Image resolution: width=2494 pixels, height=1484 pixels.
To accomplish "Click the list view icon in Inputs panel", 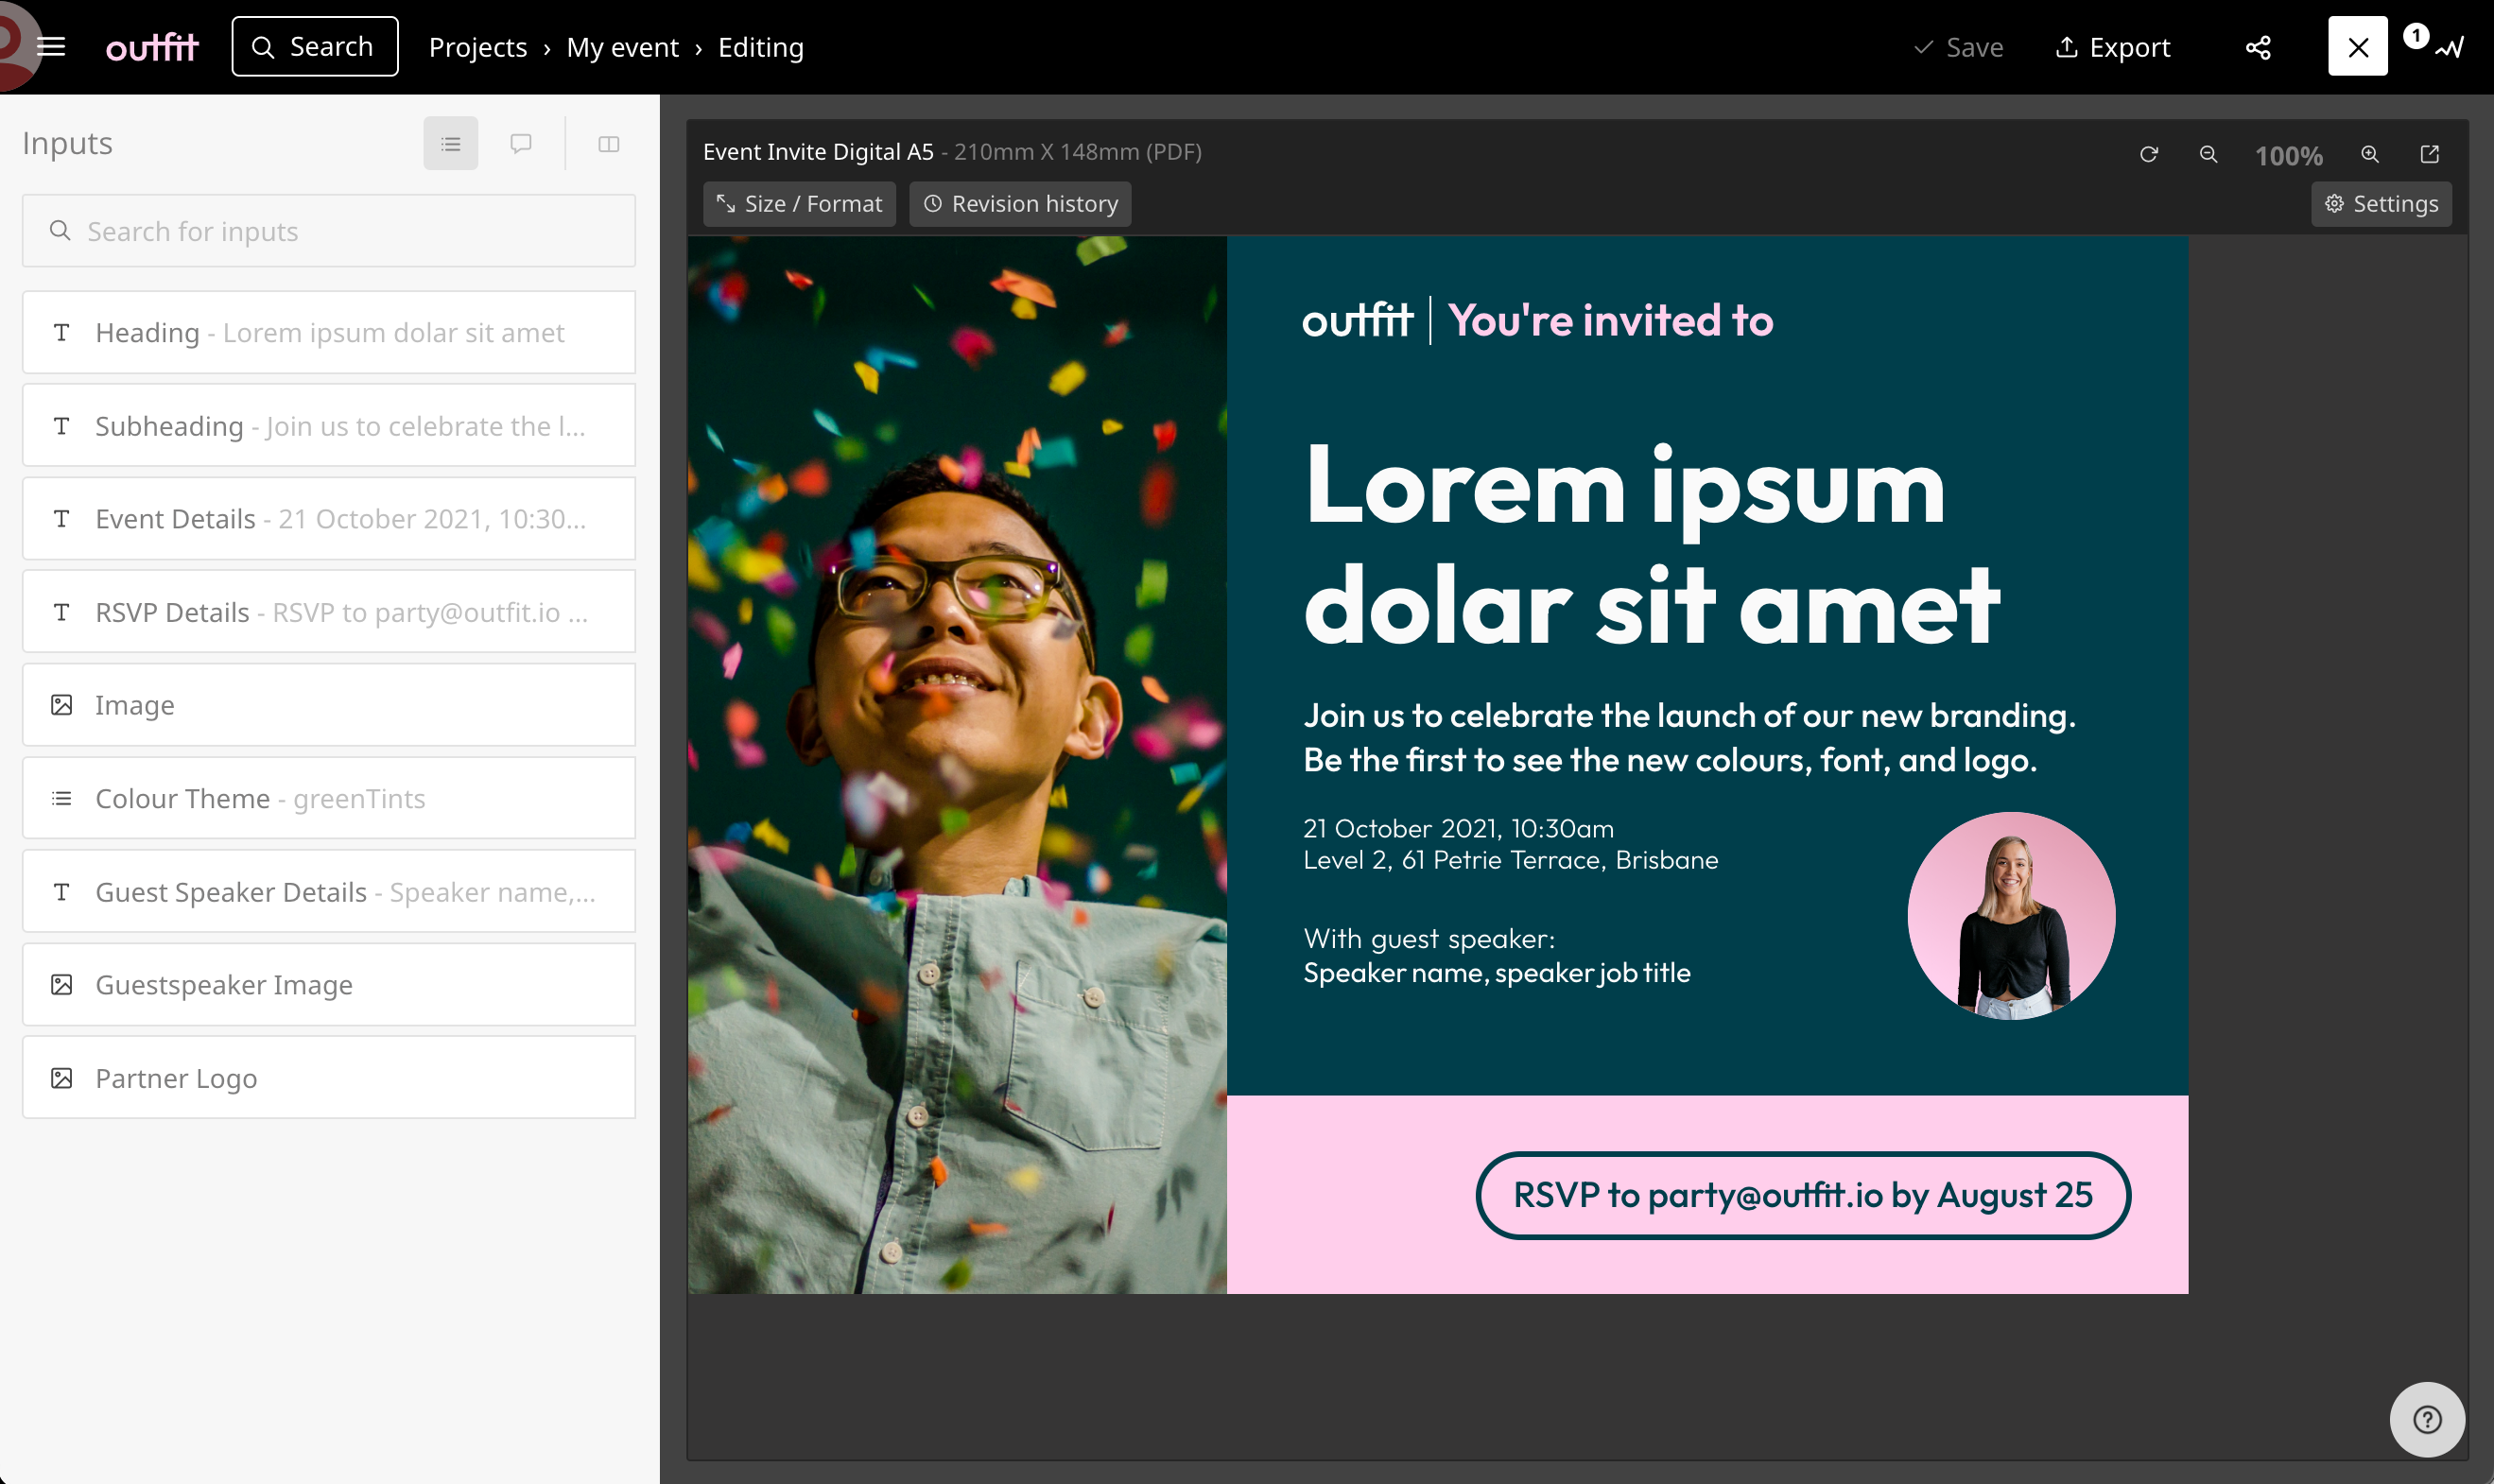I will pyautogui.click(x=450, y=145).
